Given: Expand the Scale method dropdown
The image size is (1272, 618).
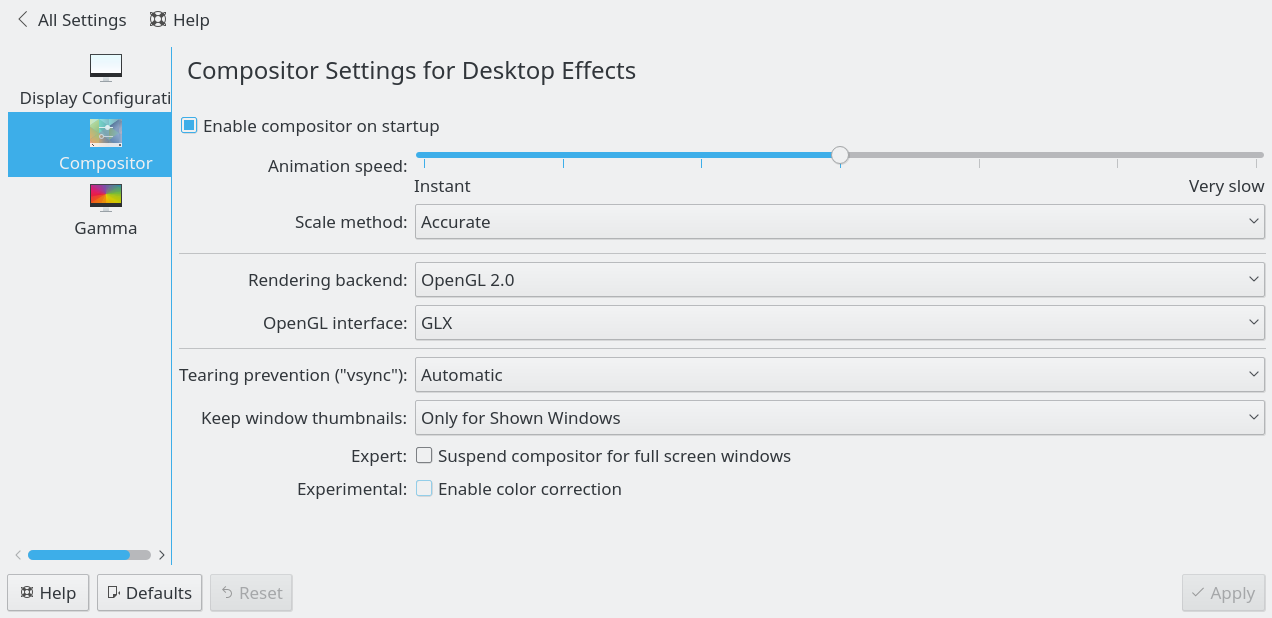Looking at the screenshot, I should [x=840, y=222].
